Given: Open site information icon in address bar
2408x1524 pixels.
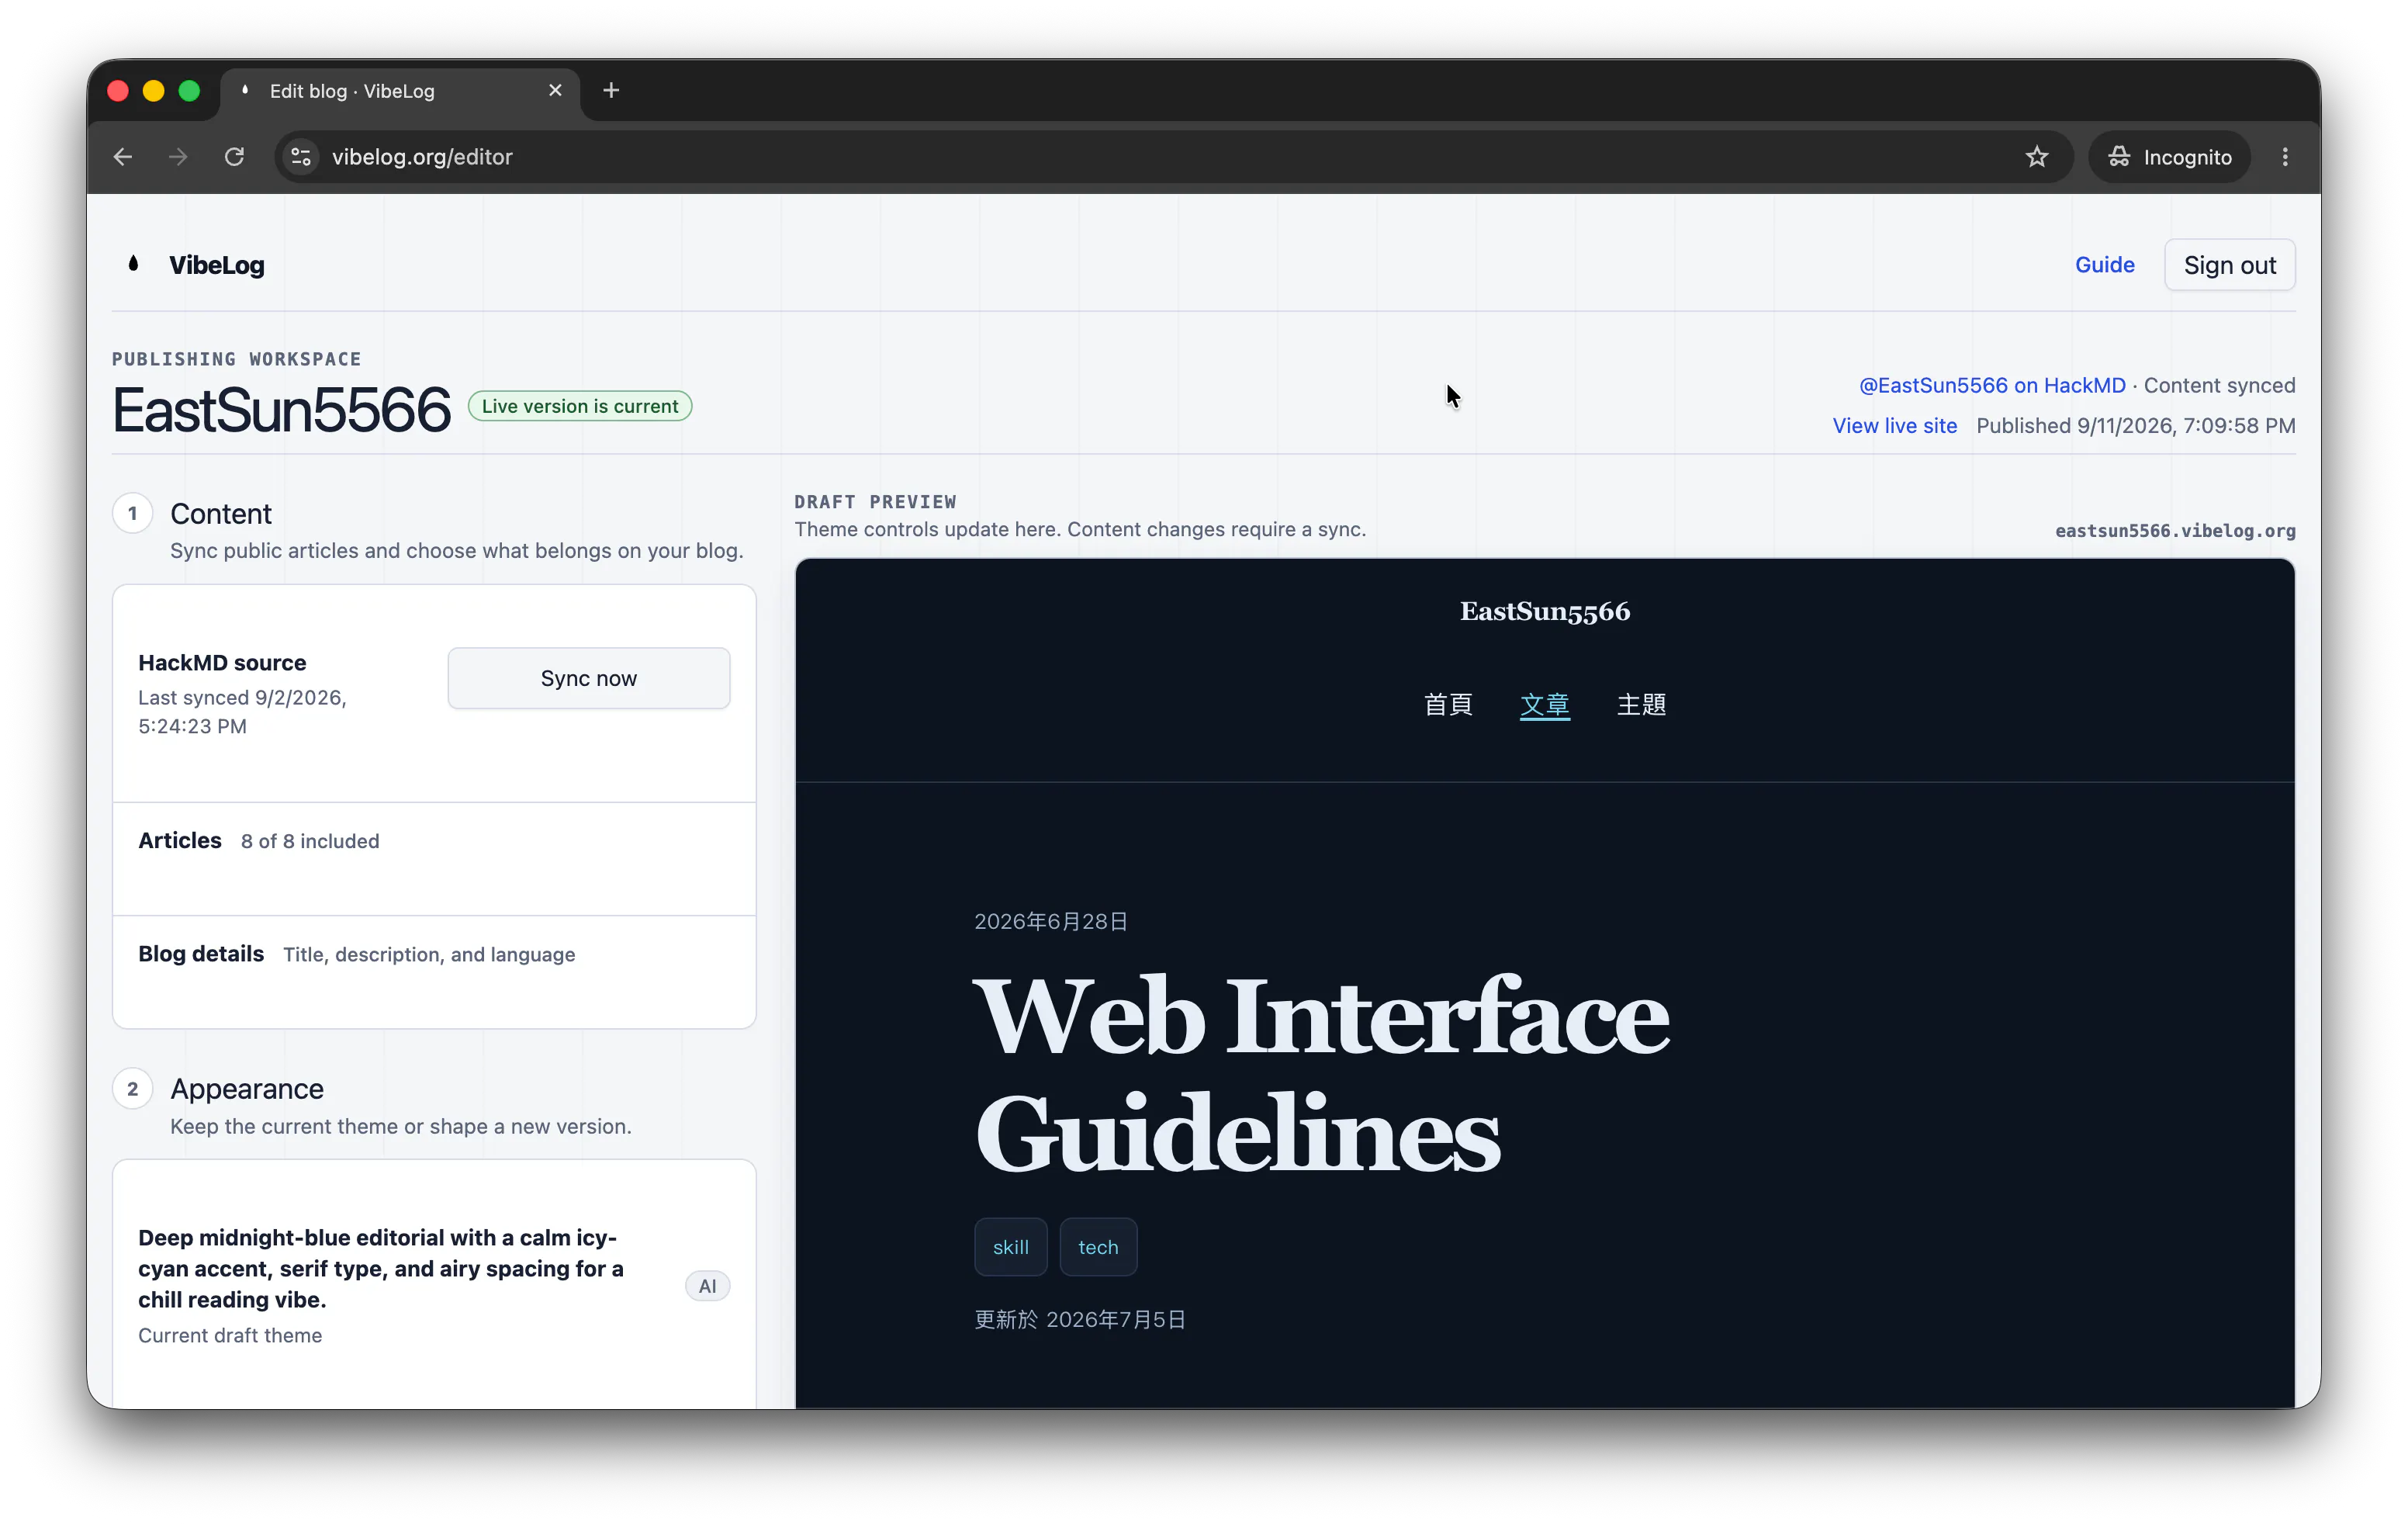Looking at the screenshot, I should click(301, 157).
